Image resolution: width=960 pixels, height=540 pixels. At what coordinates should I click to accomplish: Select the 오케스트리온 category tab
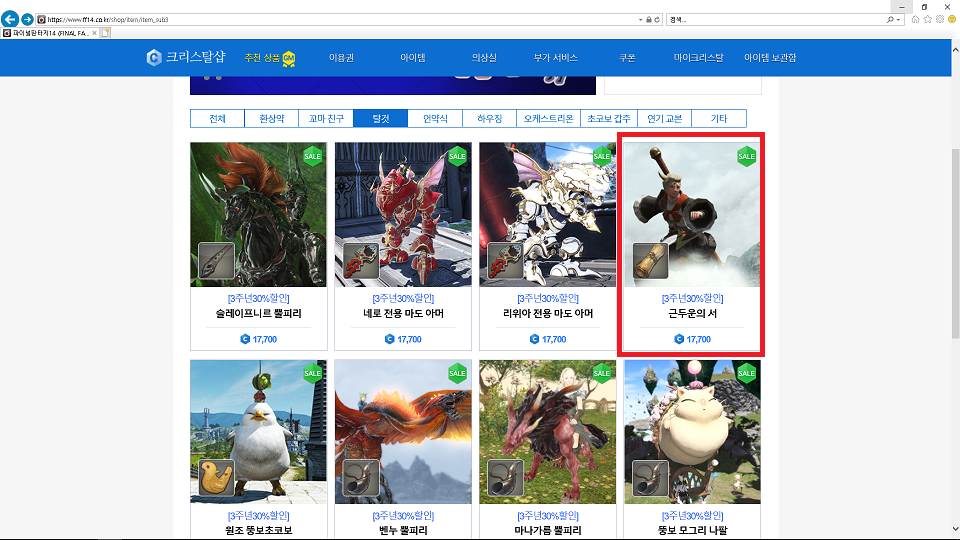click(548, 118)
